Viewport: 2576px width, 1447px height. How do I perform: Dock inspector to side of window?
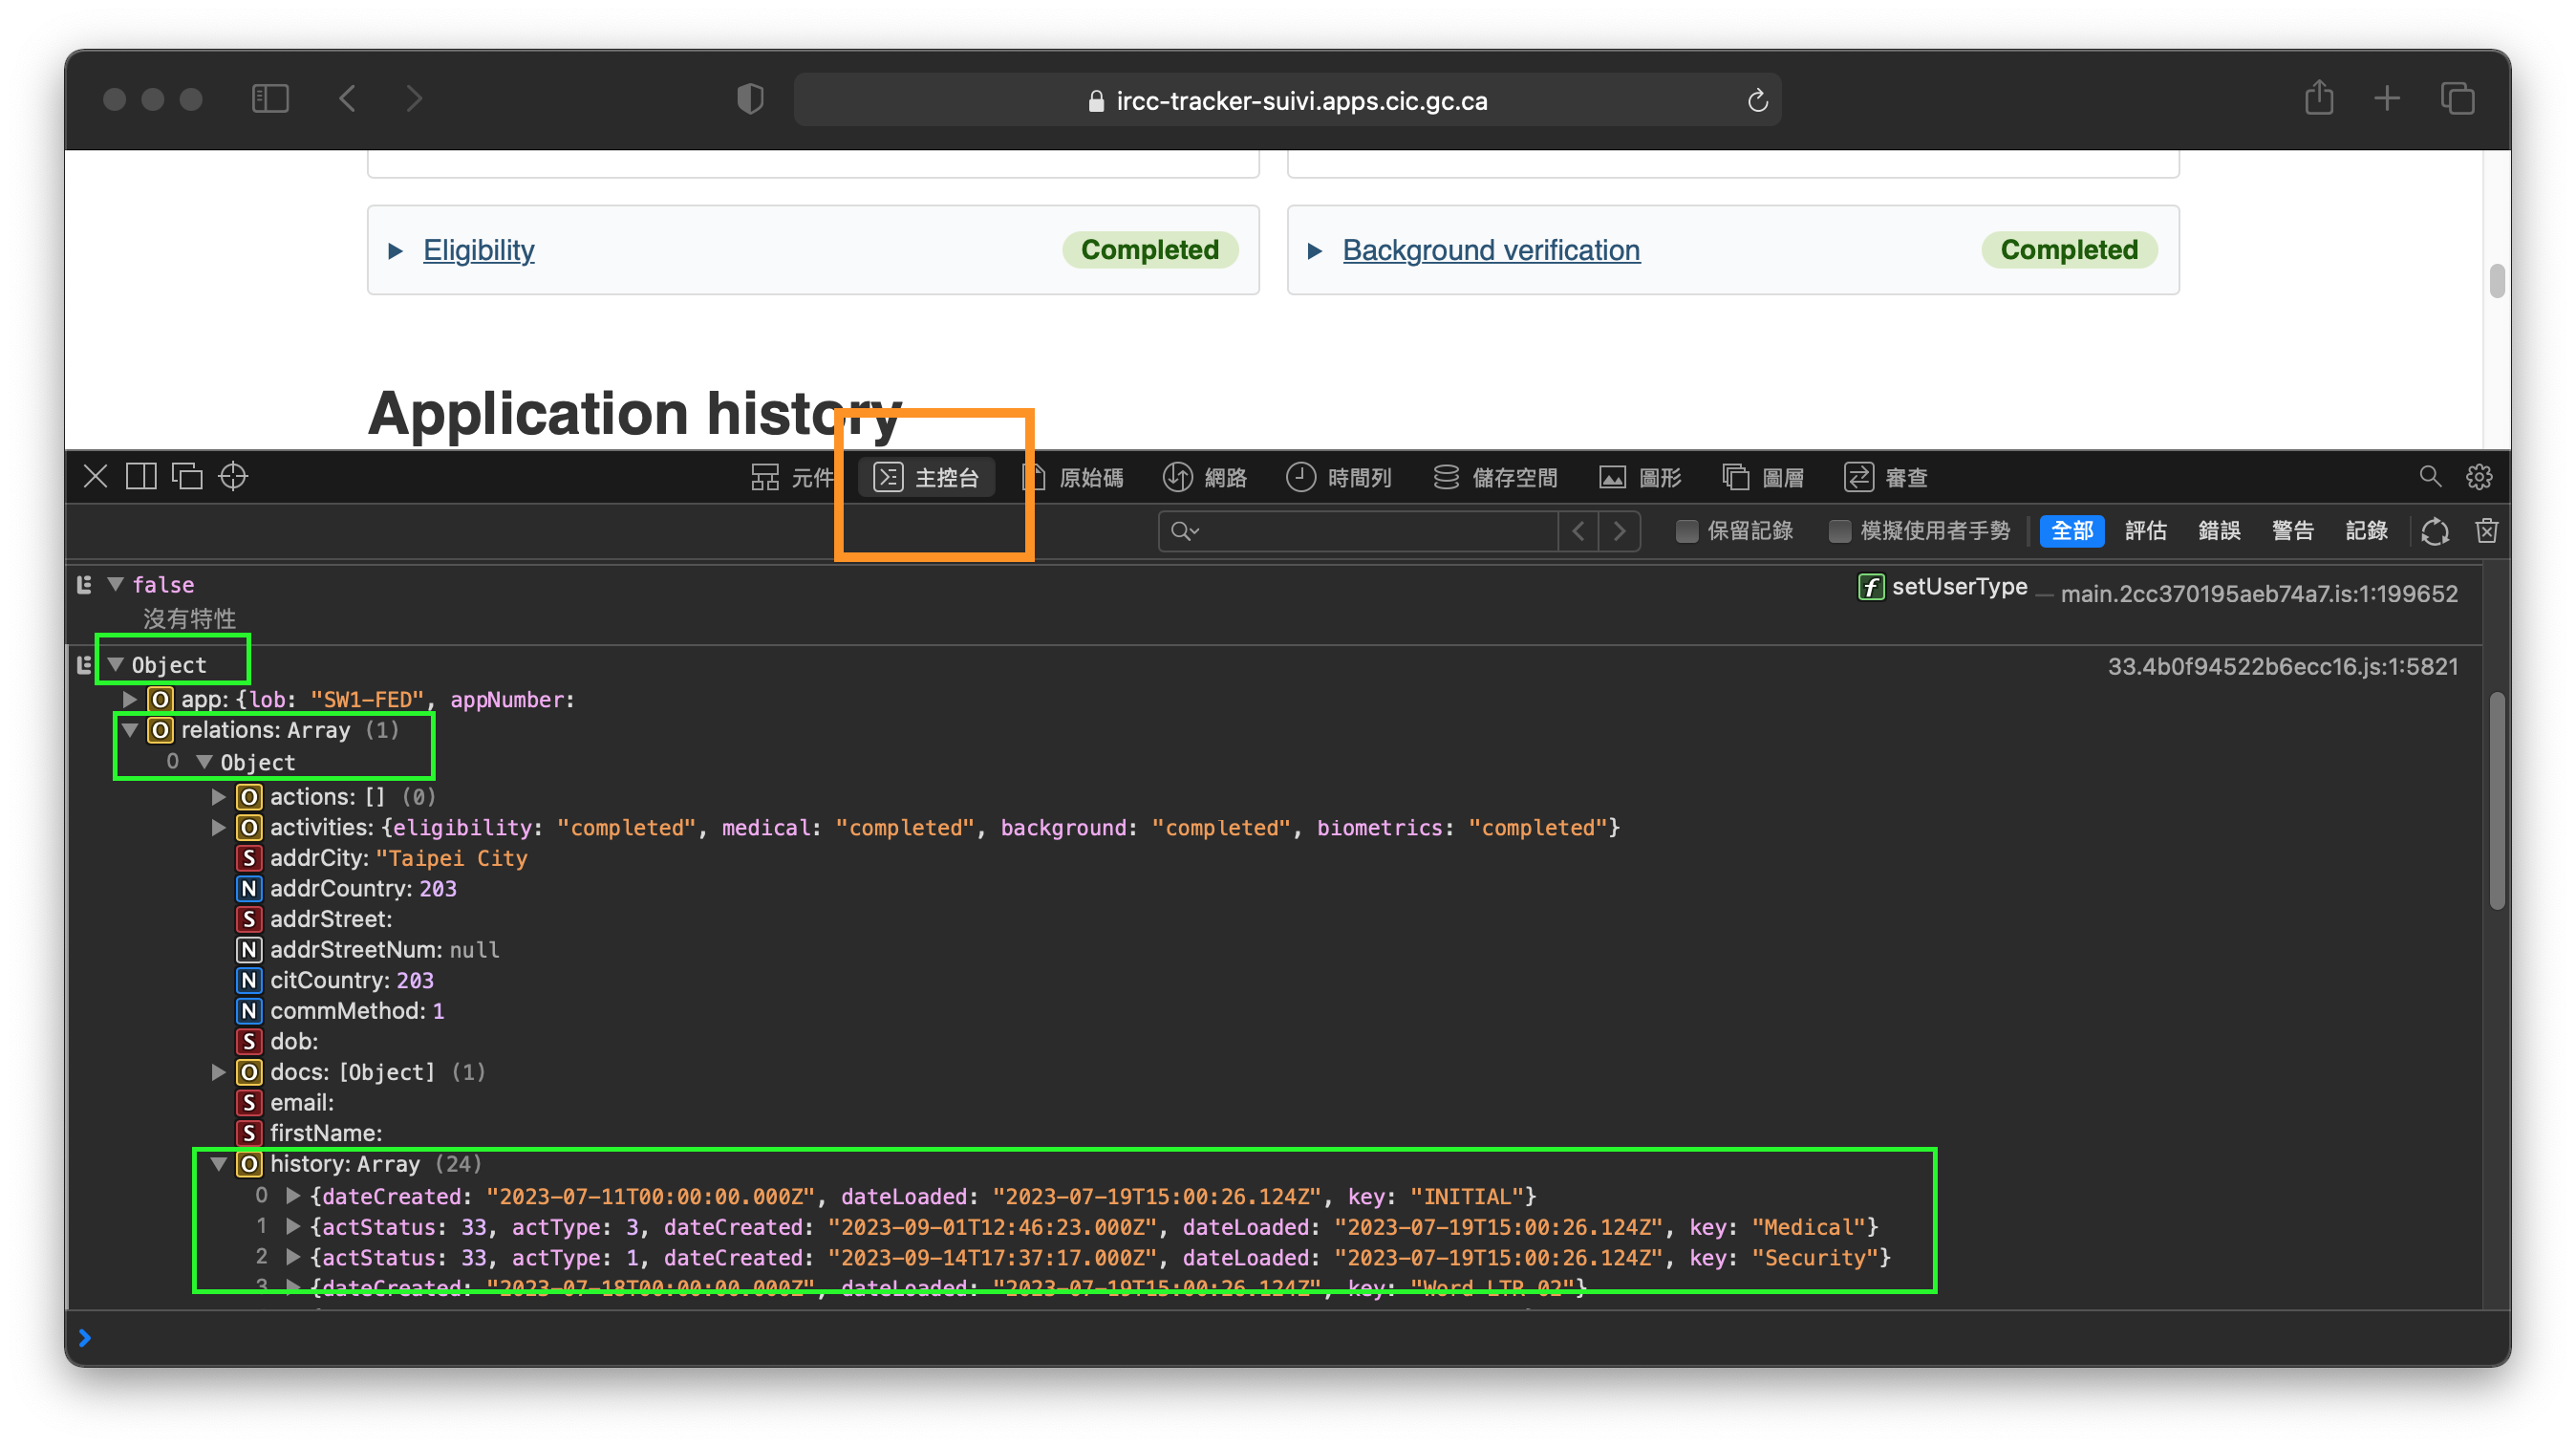141,476
